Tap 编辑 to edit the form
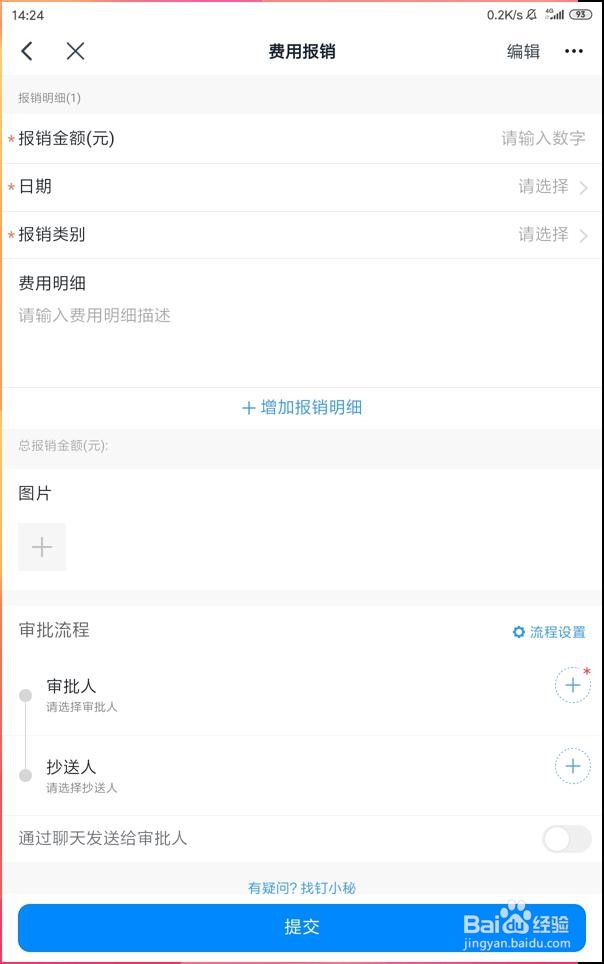 523,51
